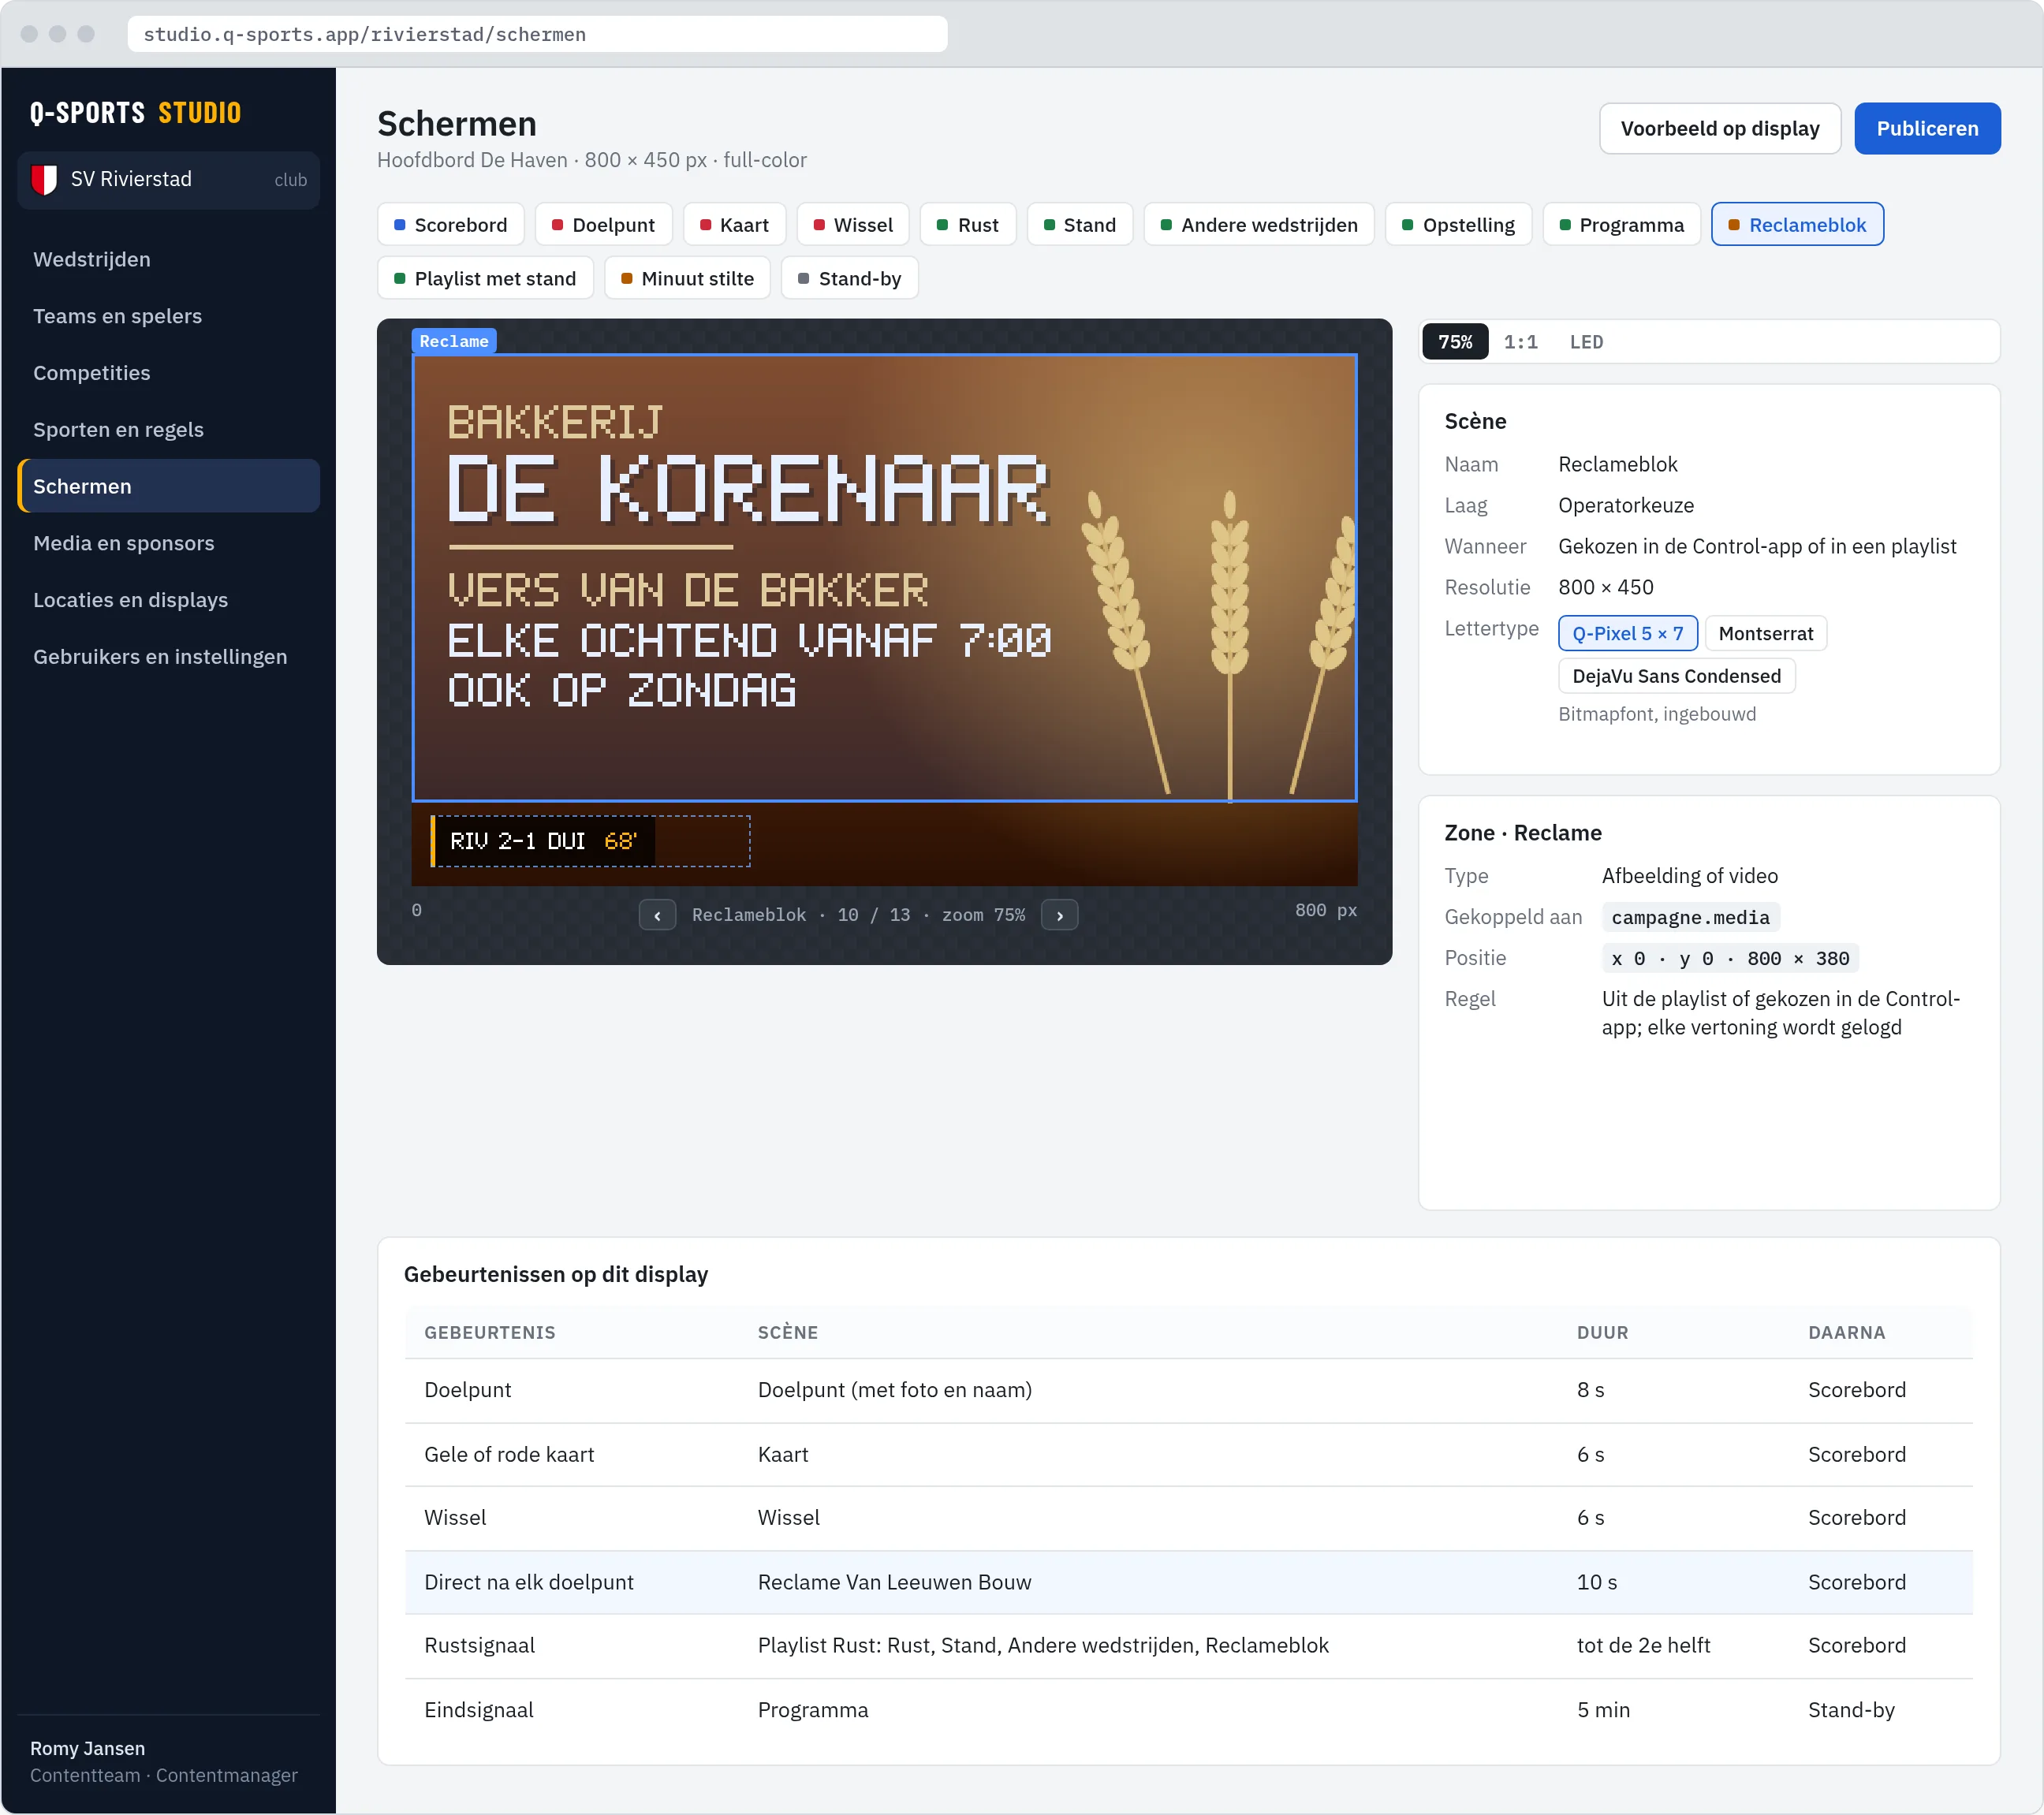2044x1815 pixels.
Task: Go to Sporten en regels page
Action: pos(169,430)
